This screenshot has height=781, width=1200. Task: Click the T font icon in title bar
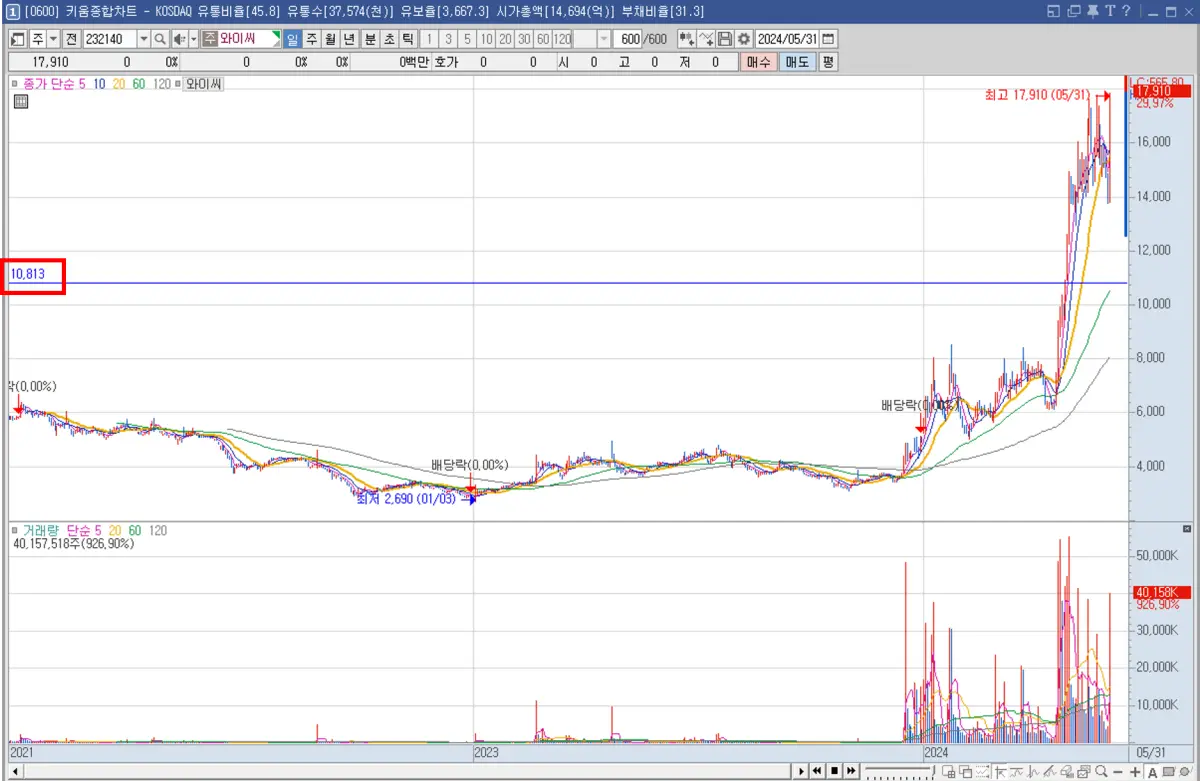point(1109,11)
